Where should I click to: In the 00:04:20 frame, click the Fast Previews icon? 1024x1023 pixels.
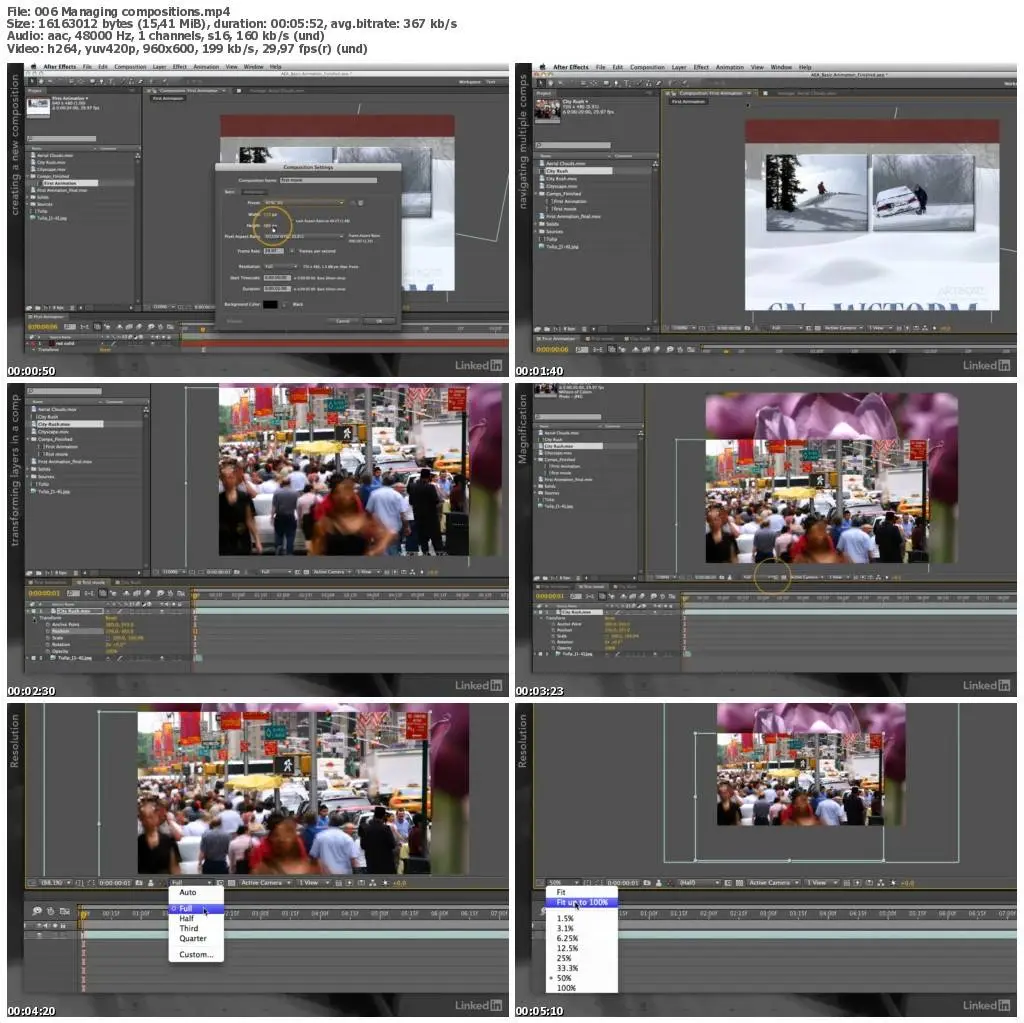[349, 883]
